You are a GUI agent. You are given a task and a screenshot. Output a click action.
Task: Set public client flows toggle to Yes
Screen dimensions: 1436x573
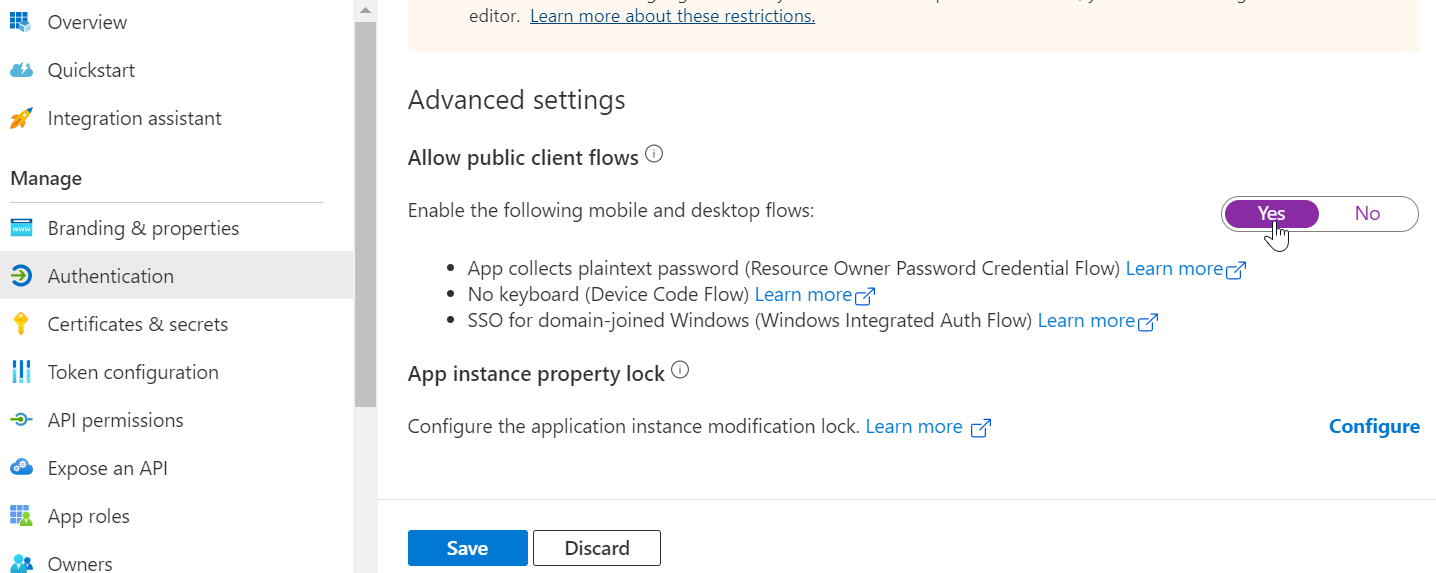pyautogui.click(x=1271, y=214)
